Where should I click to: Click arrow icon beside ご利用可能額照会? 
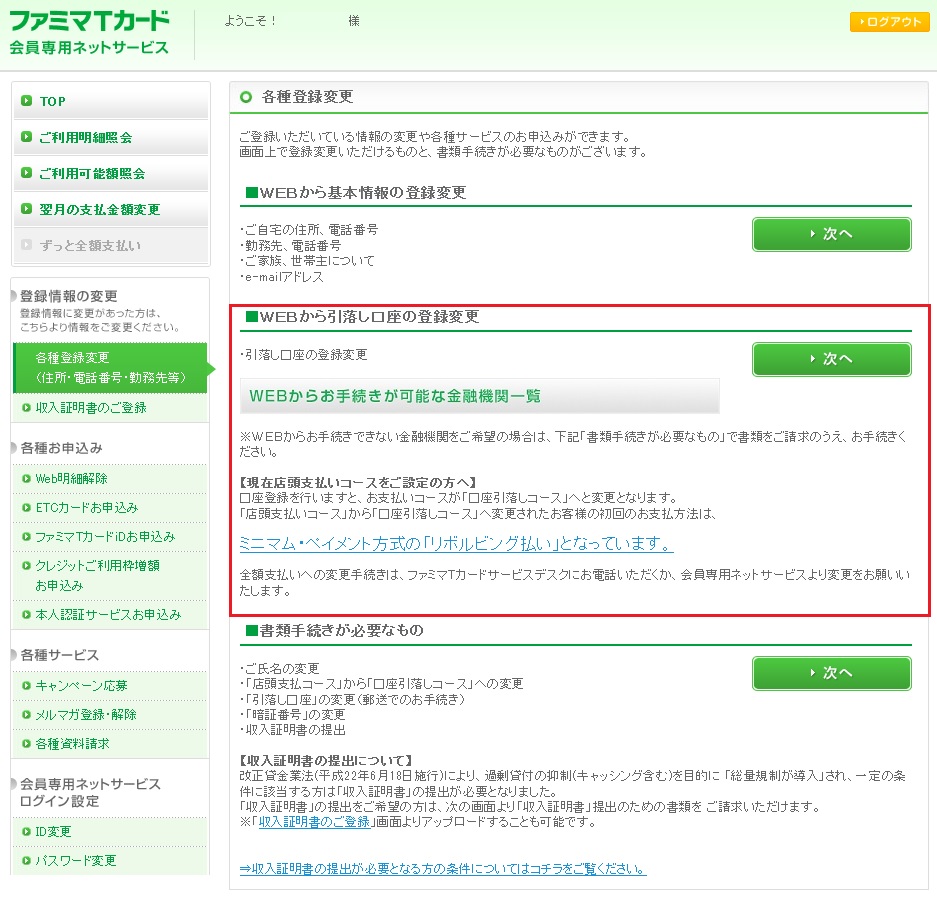[x=26, y=173]
